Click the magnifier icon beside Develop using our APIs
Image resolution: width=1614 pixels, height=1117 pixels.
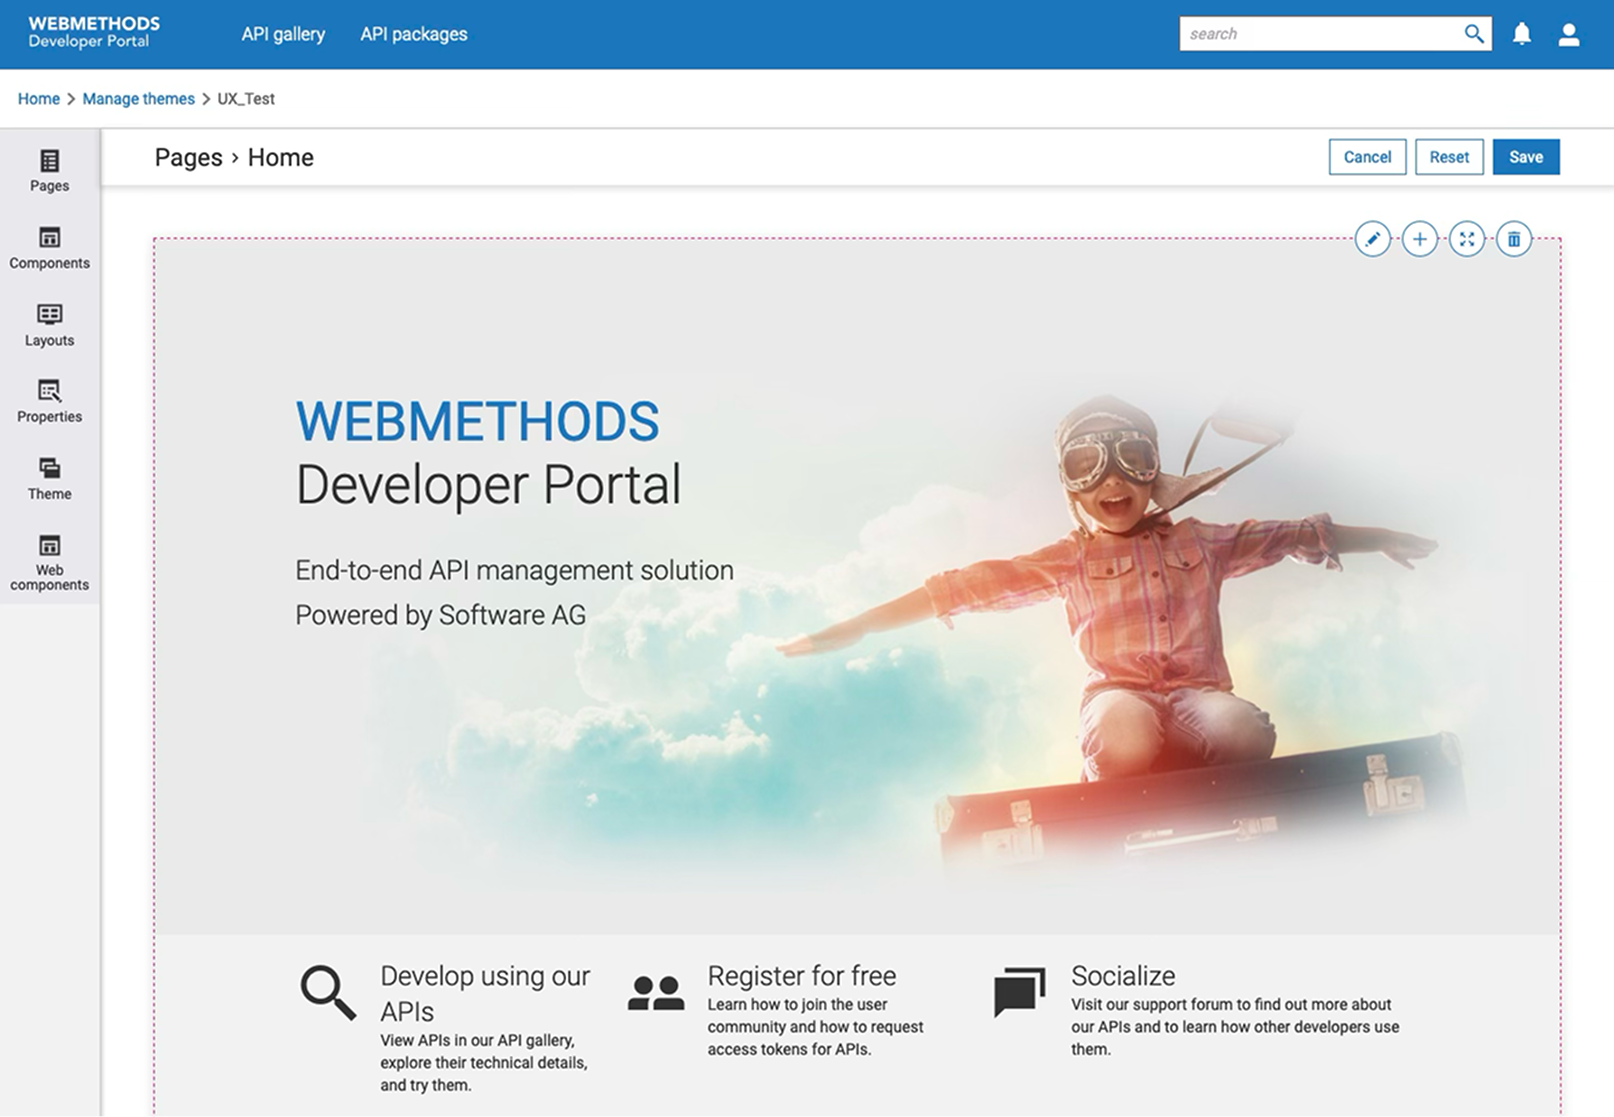click(x=328, y=992)
